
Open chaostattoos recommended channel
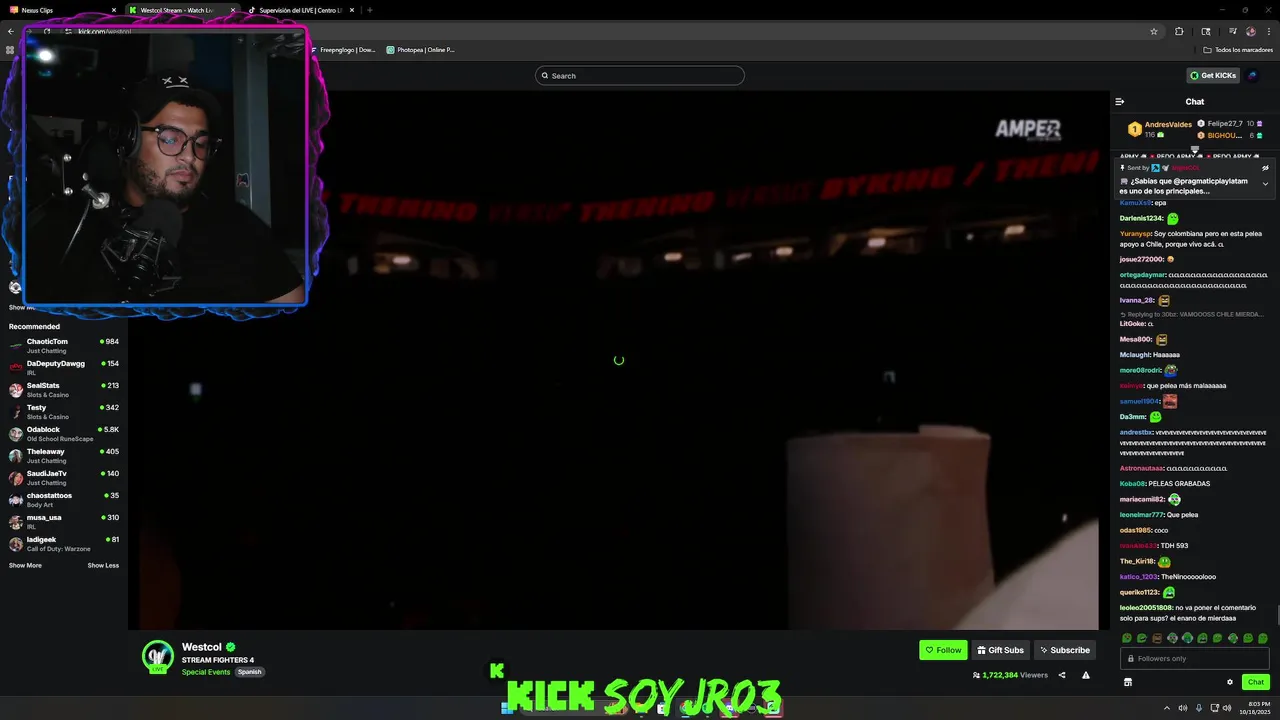[x=64, y=499]
